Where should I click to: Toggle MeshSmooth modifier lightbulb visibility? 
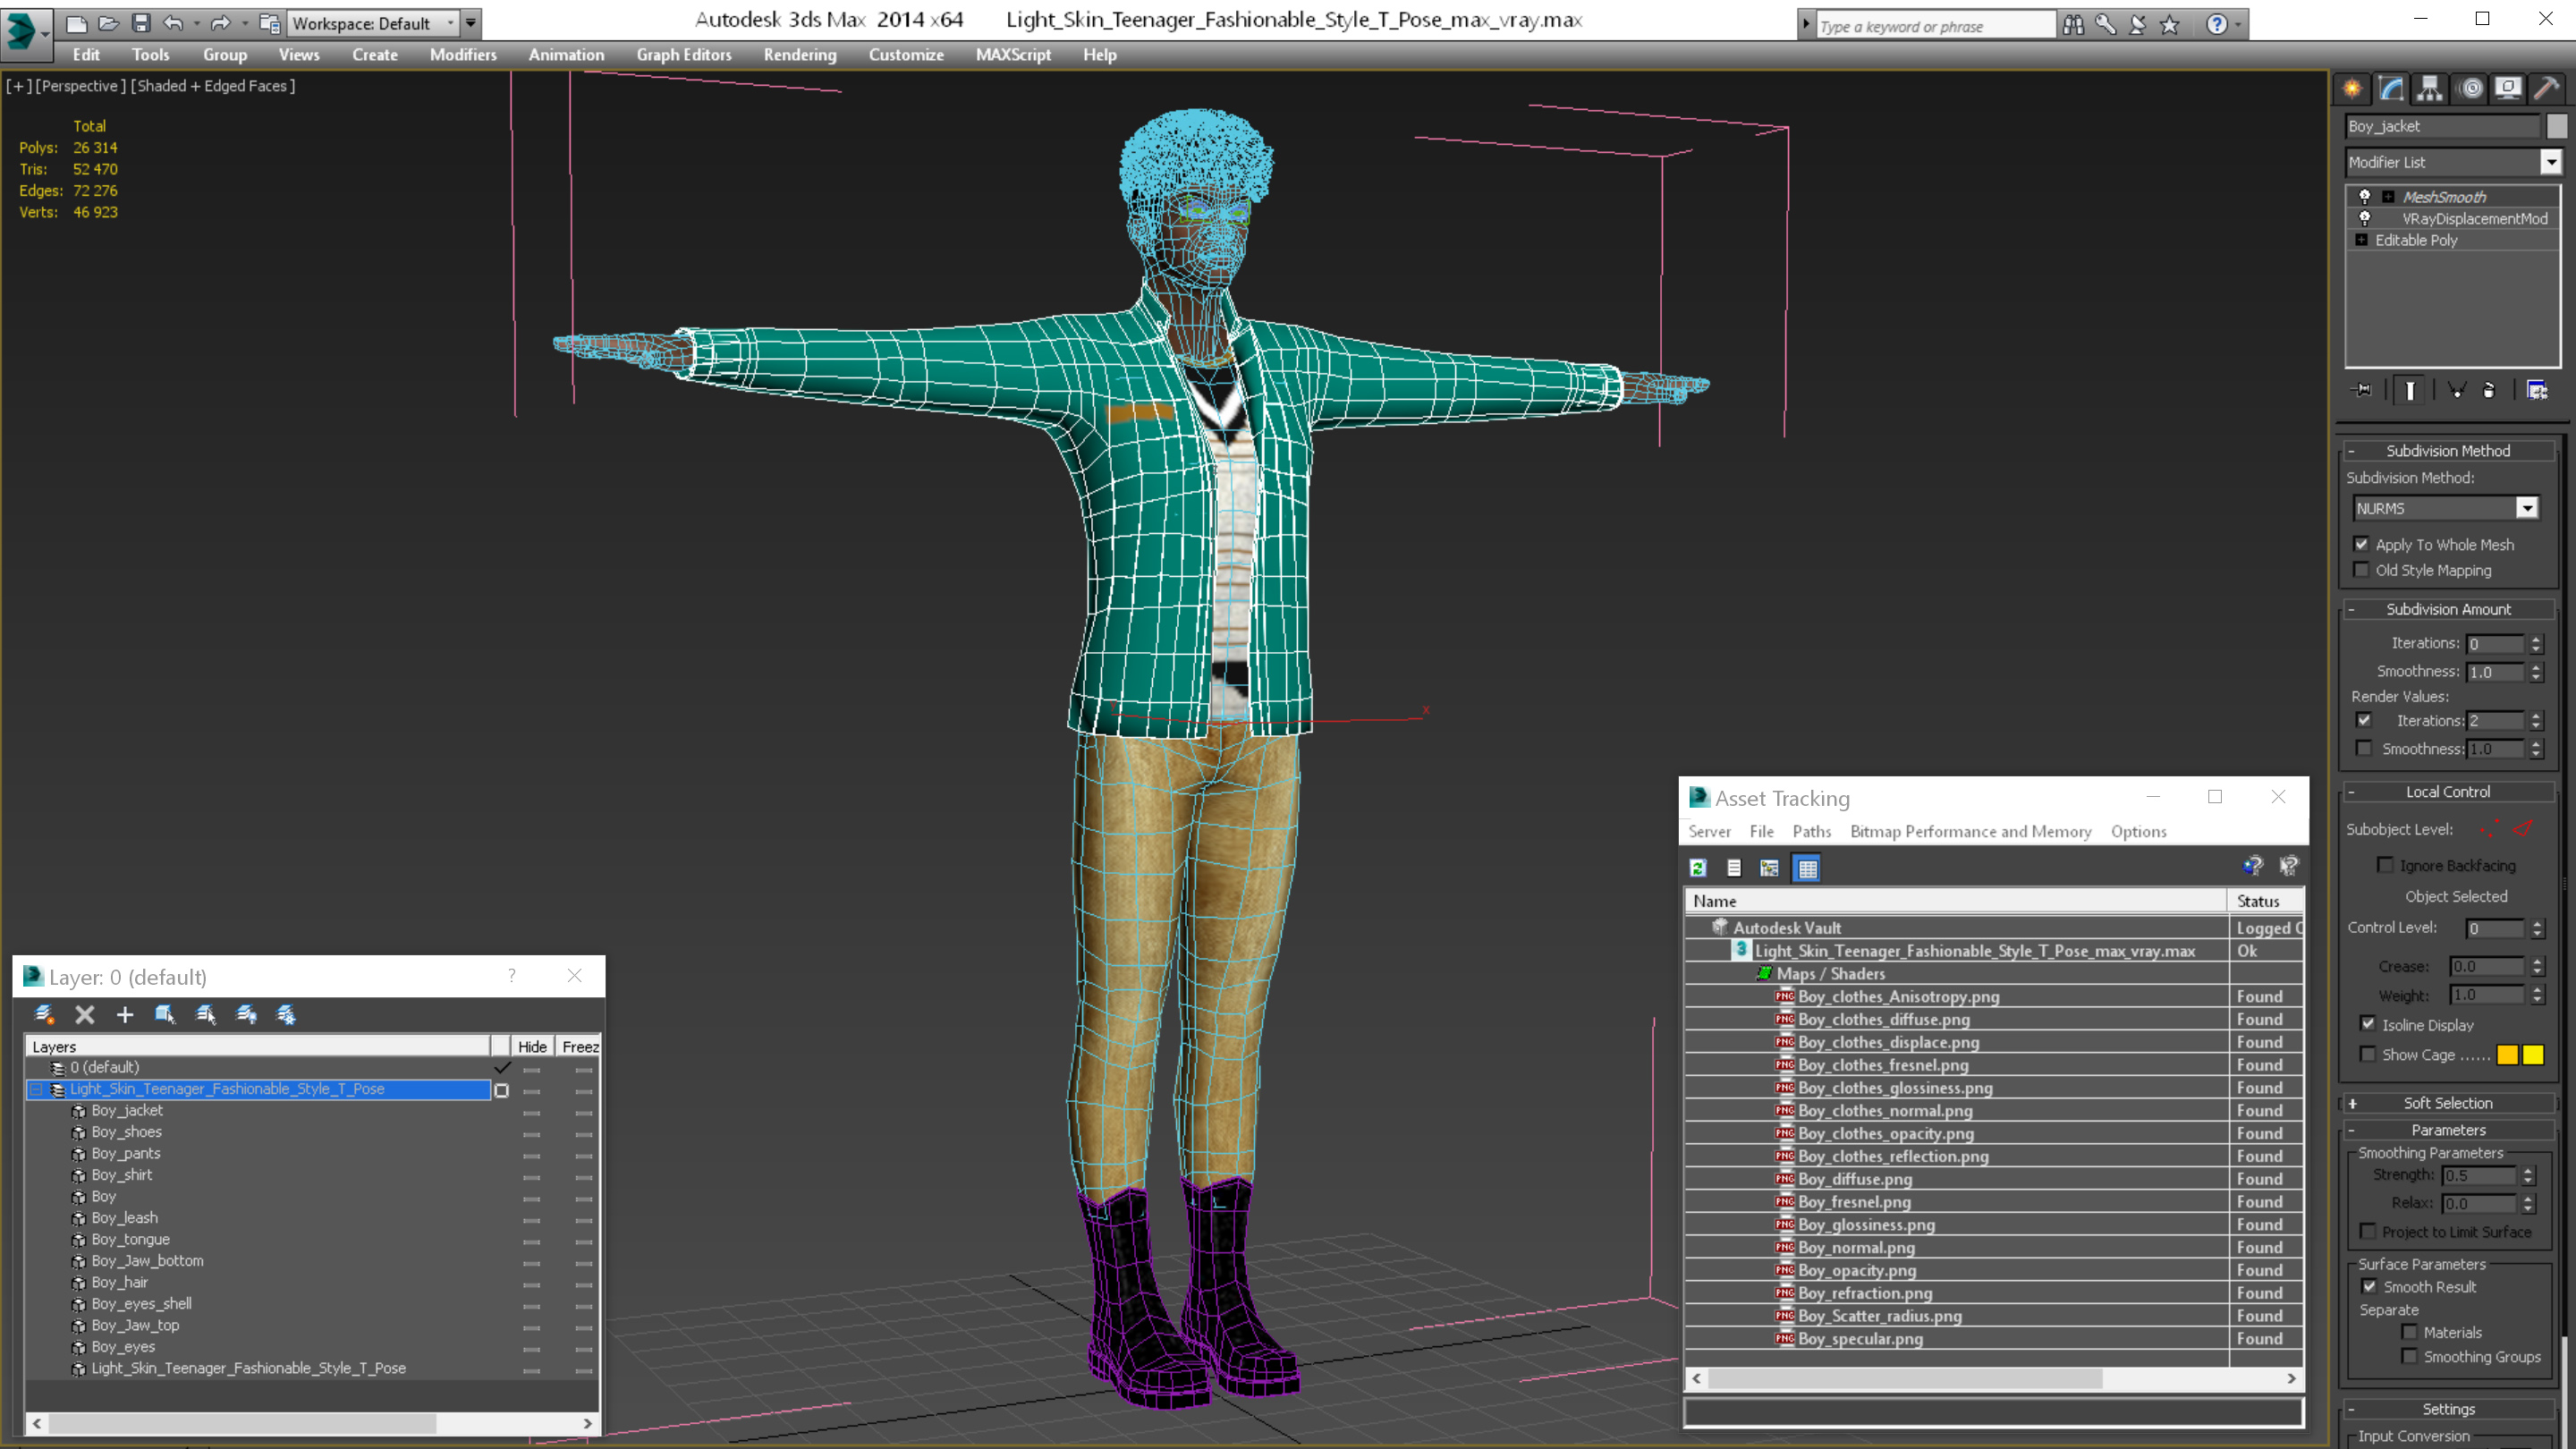2364,196
